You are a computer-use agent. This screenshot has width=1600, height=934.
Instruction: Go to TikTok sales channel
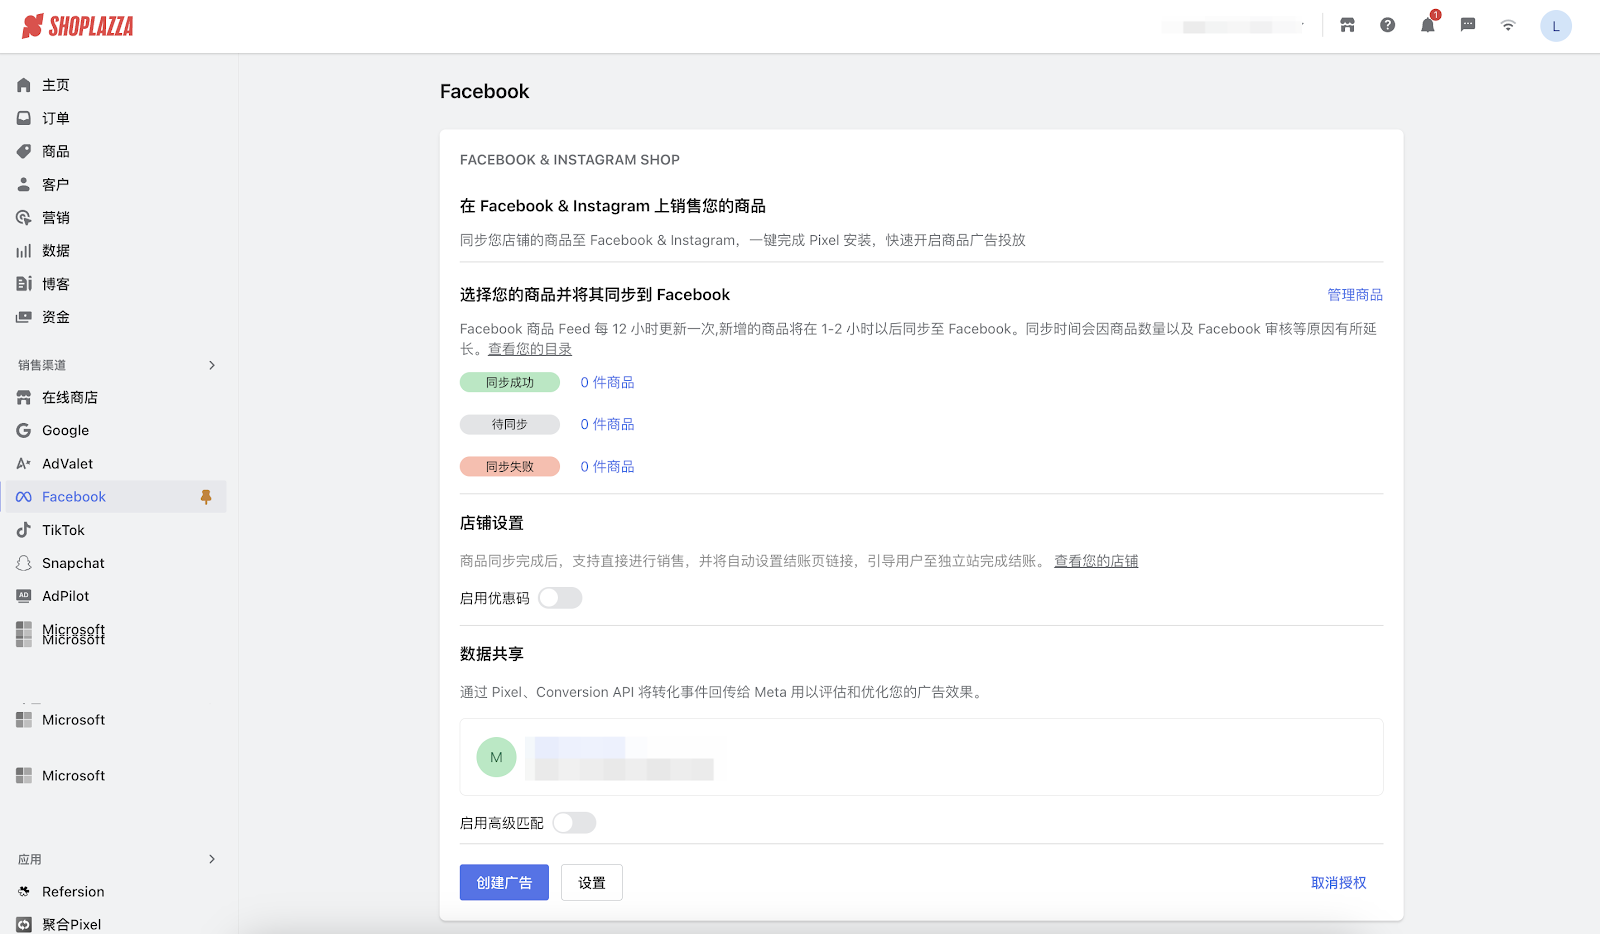point(63,530)
